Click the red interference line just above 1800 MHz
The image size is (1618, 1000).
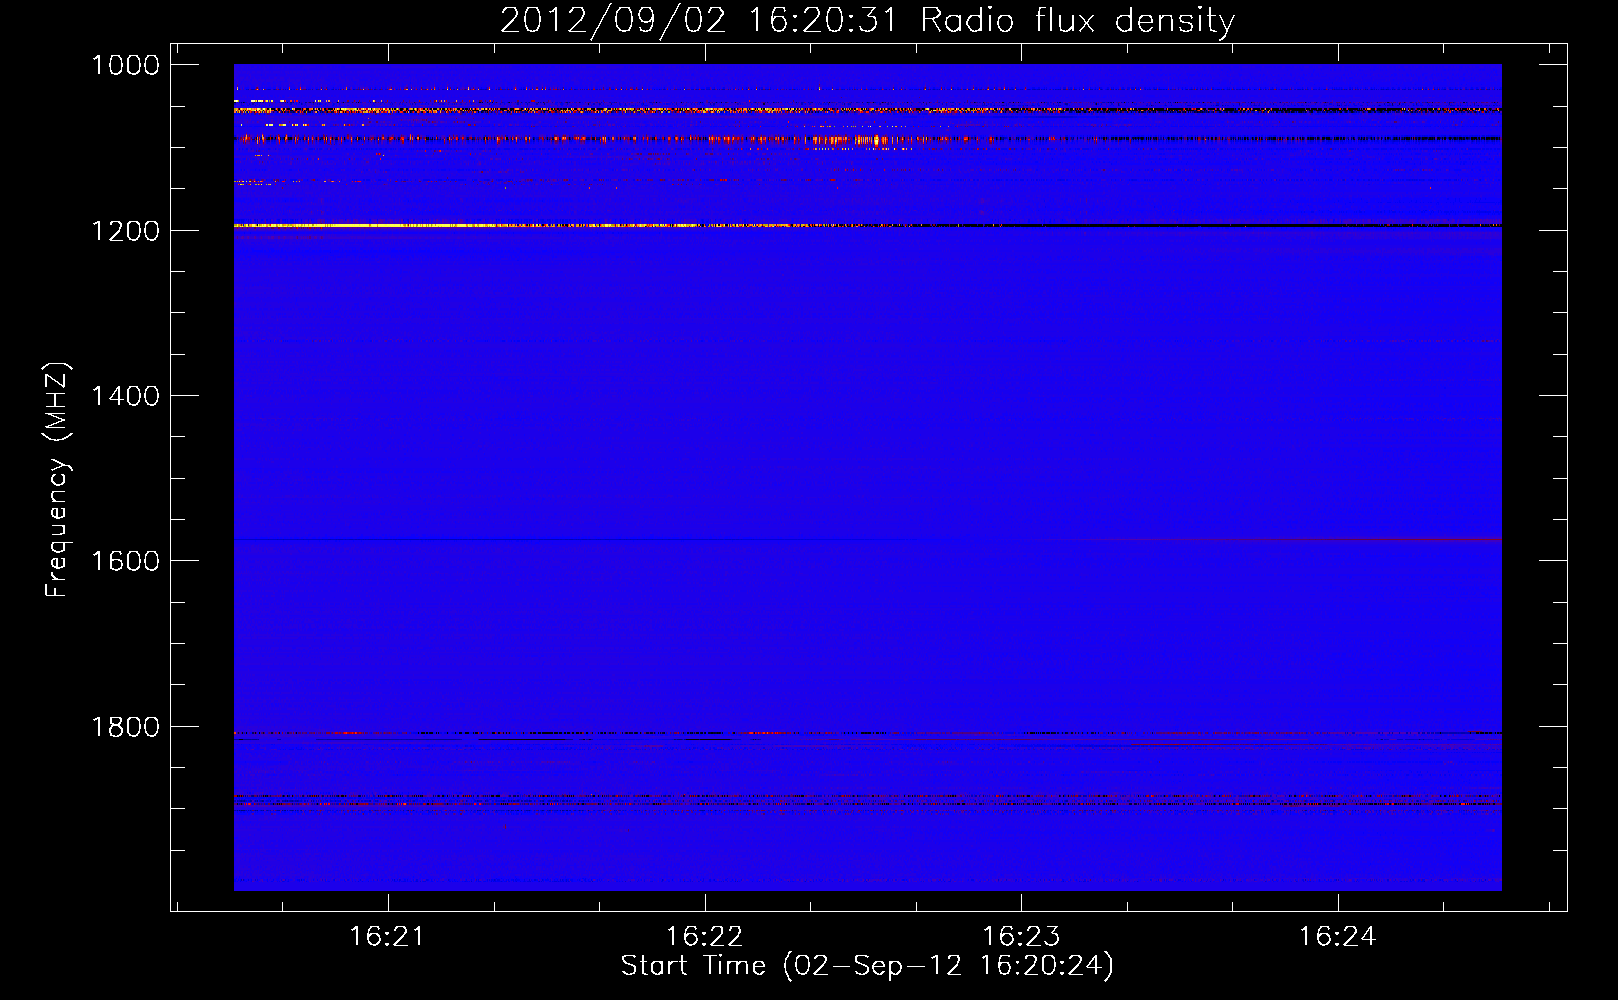click(x=867, y=733)
